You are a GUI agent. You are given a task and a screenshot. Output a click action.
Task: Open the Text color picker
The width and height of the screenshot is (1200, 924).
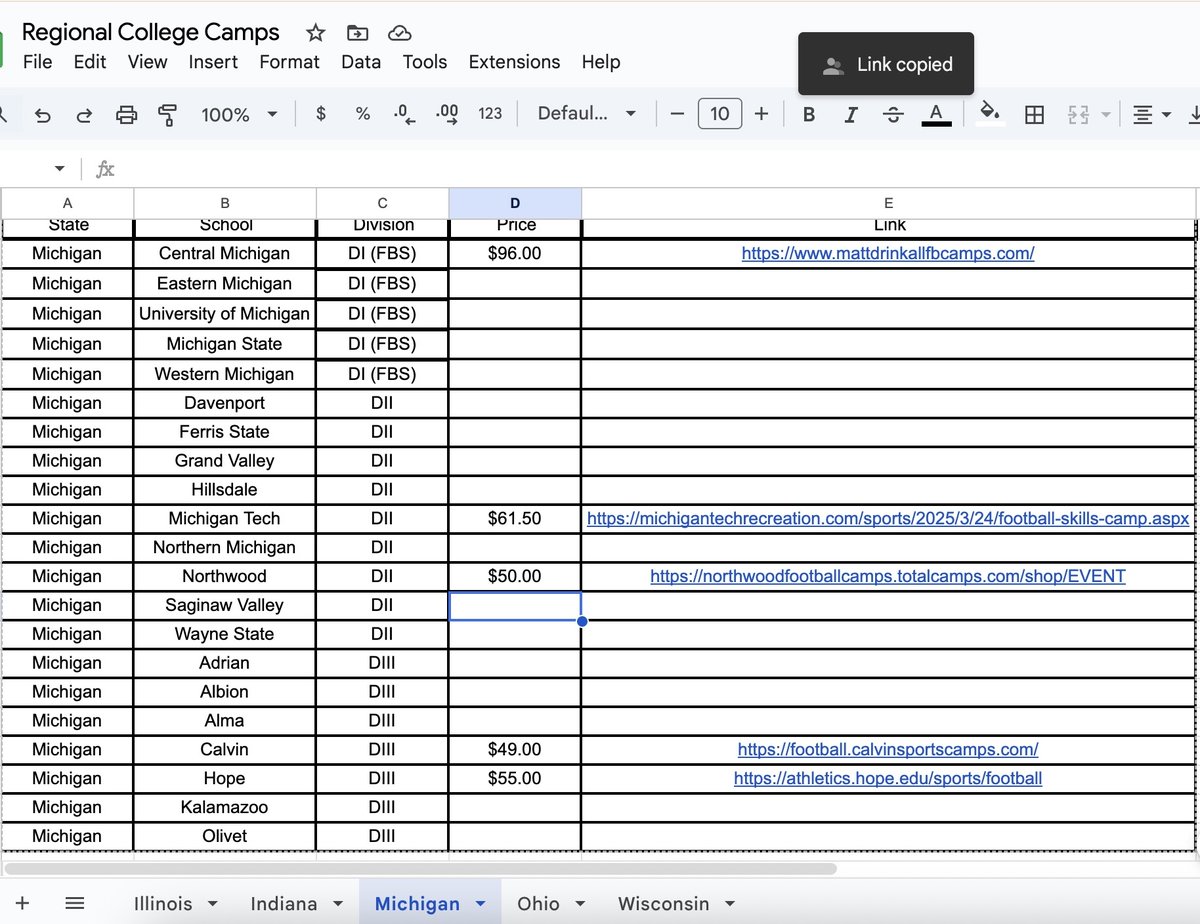click(936, 114)
